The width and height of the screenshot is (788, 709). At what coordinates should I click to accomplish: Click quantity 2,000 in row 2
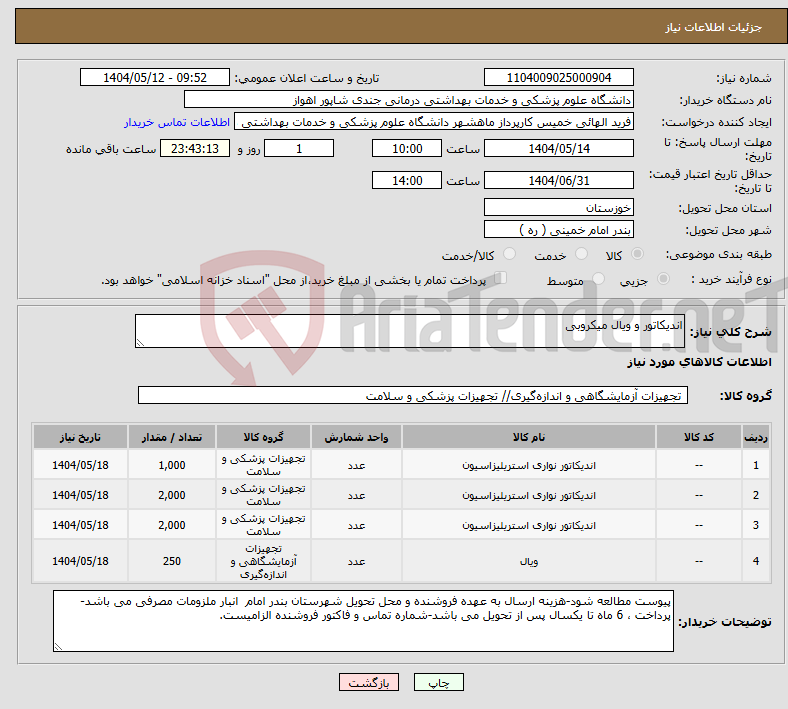pyautogui.click(x=172, y=495)
